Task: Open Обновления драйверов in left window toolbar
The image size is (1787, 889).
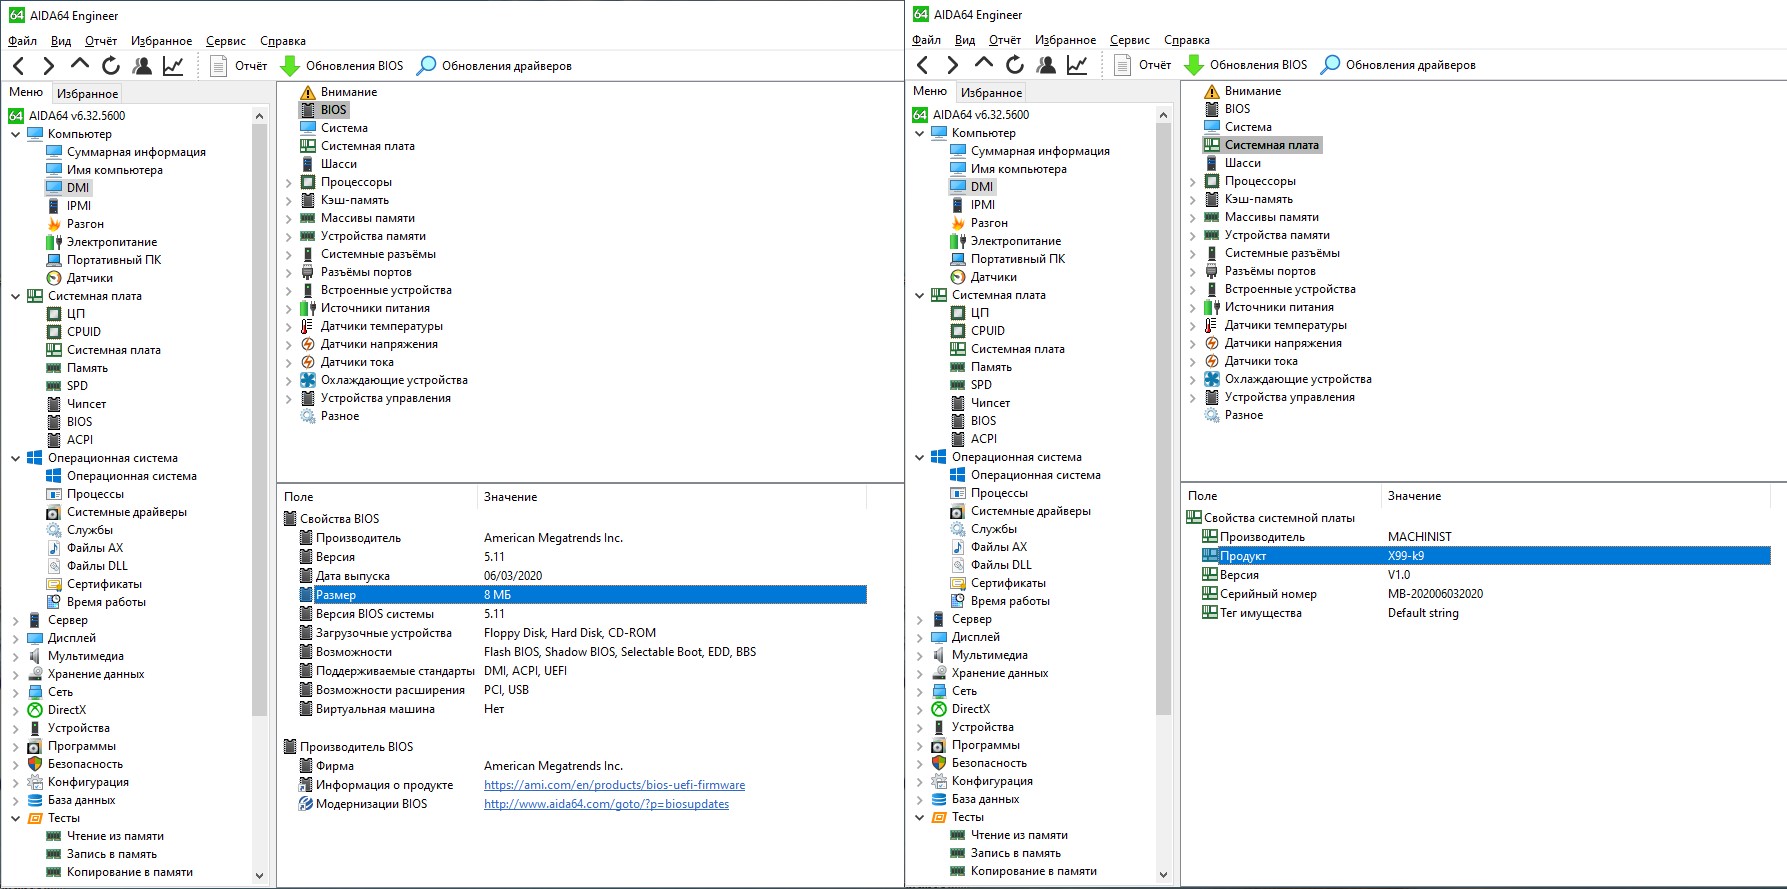Action: [x=494, y=66]
